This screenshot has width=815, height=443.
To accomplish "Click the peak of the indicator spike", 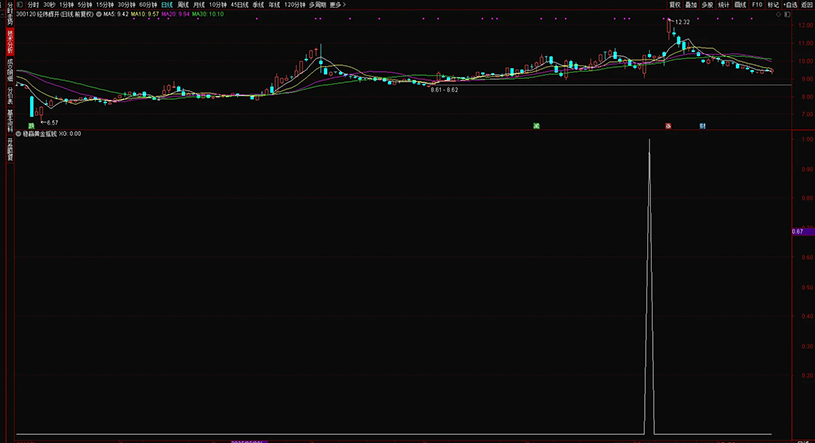I will (649, 140).
